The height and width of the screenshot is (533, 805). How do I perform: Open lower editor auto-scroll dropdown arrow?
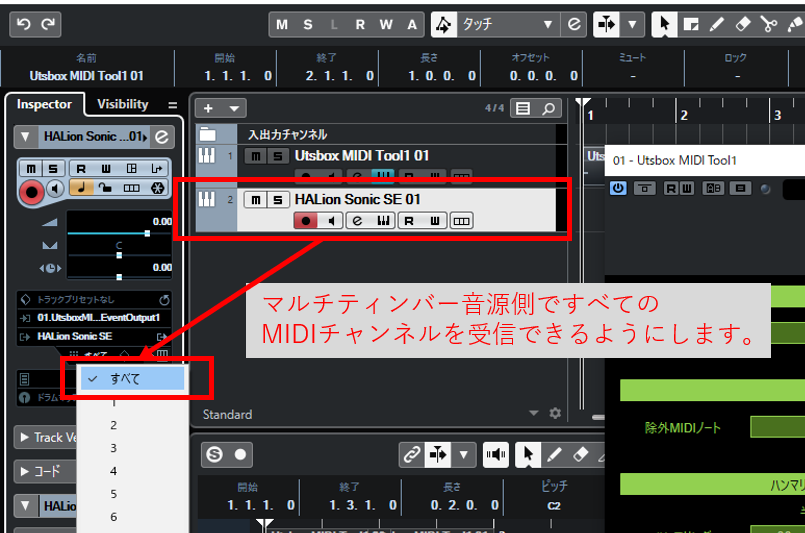pos(464,454)
